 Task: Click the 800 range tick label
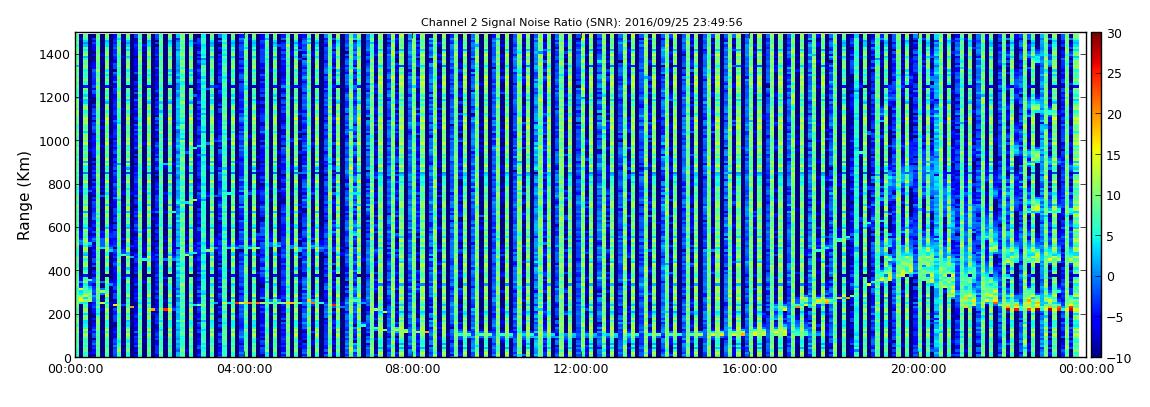point(59,184)
